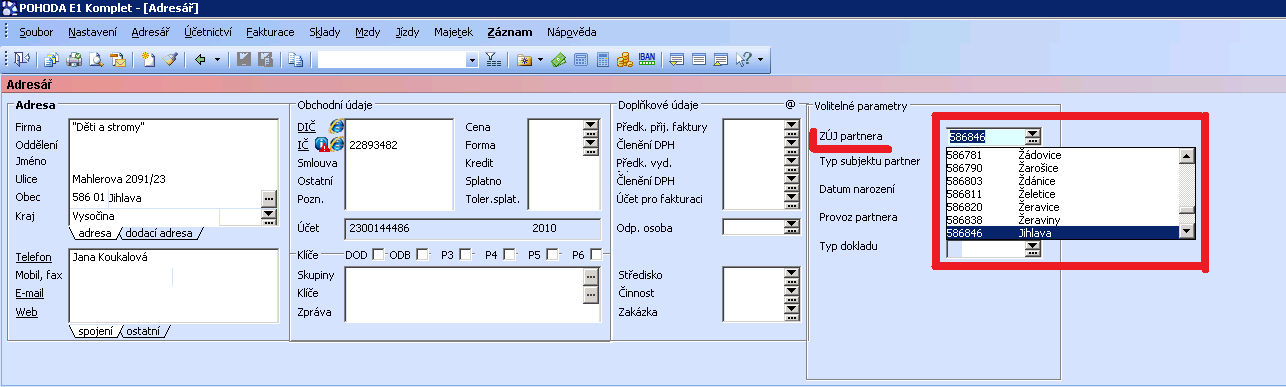The height and width of the screenshot is (387, 1286).
Task: Click the E-mail link label
Action: (30, 293)
